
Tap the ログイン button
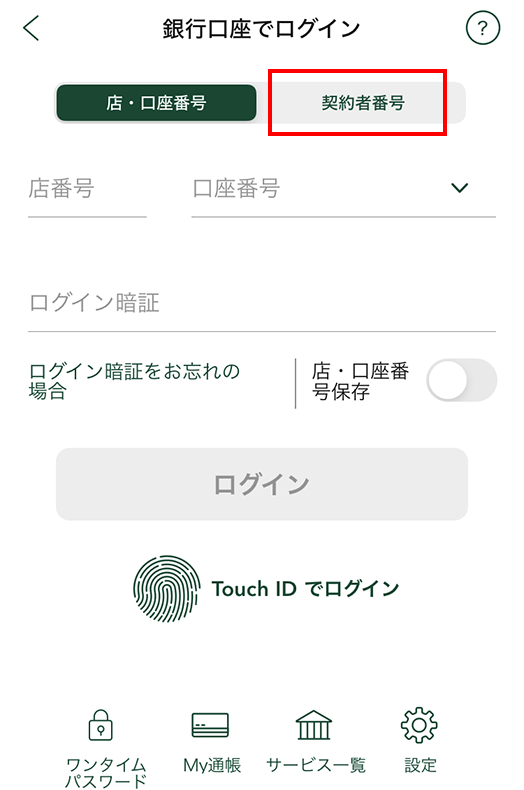coord(262,484)
